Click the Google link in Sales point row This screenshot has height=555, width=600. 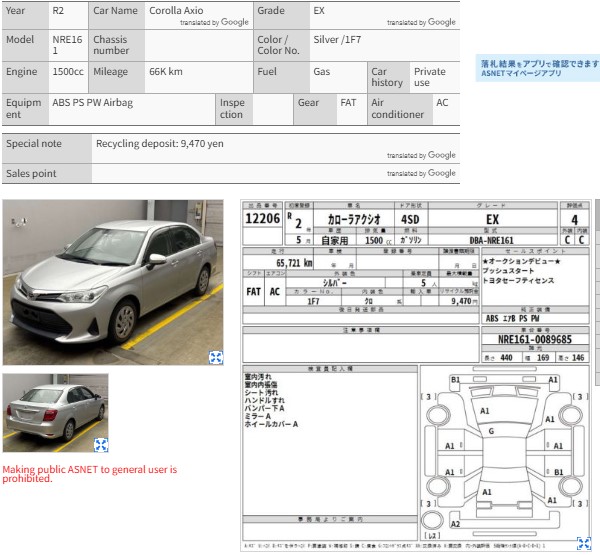tap(442, 173)
